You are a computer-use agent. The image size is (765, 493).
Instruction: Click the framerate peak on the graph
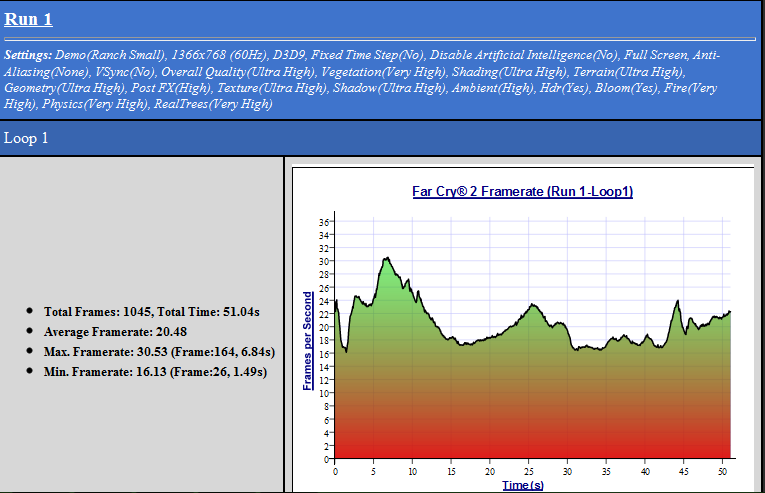click(x=387, y=258)
